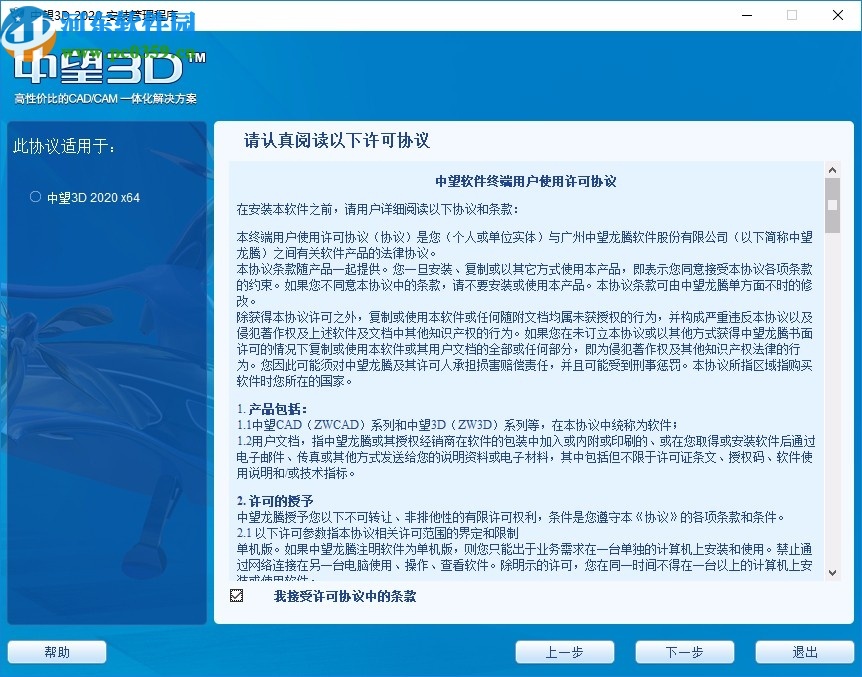Click the scrollbar up arrow
The width and height of the screenshot is (862, 677).
click(832, 169)
